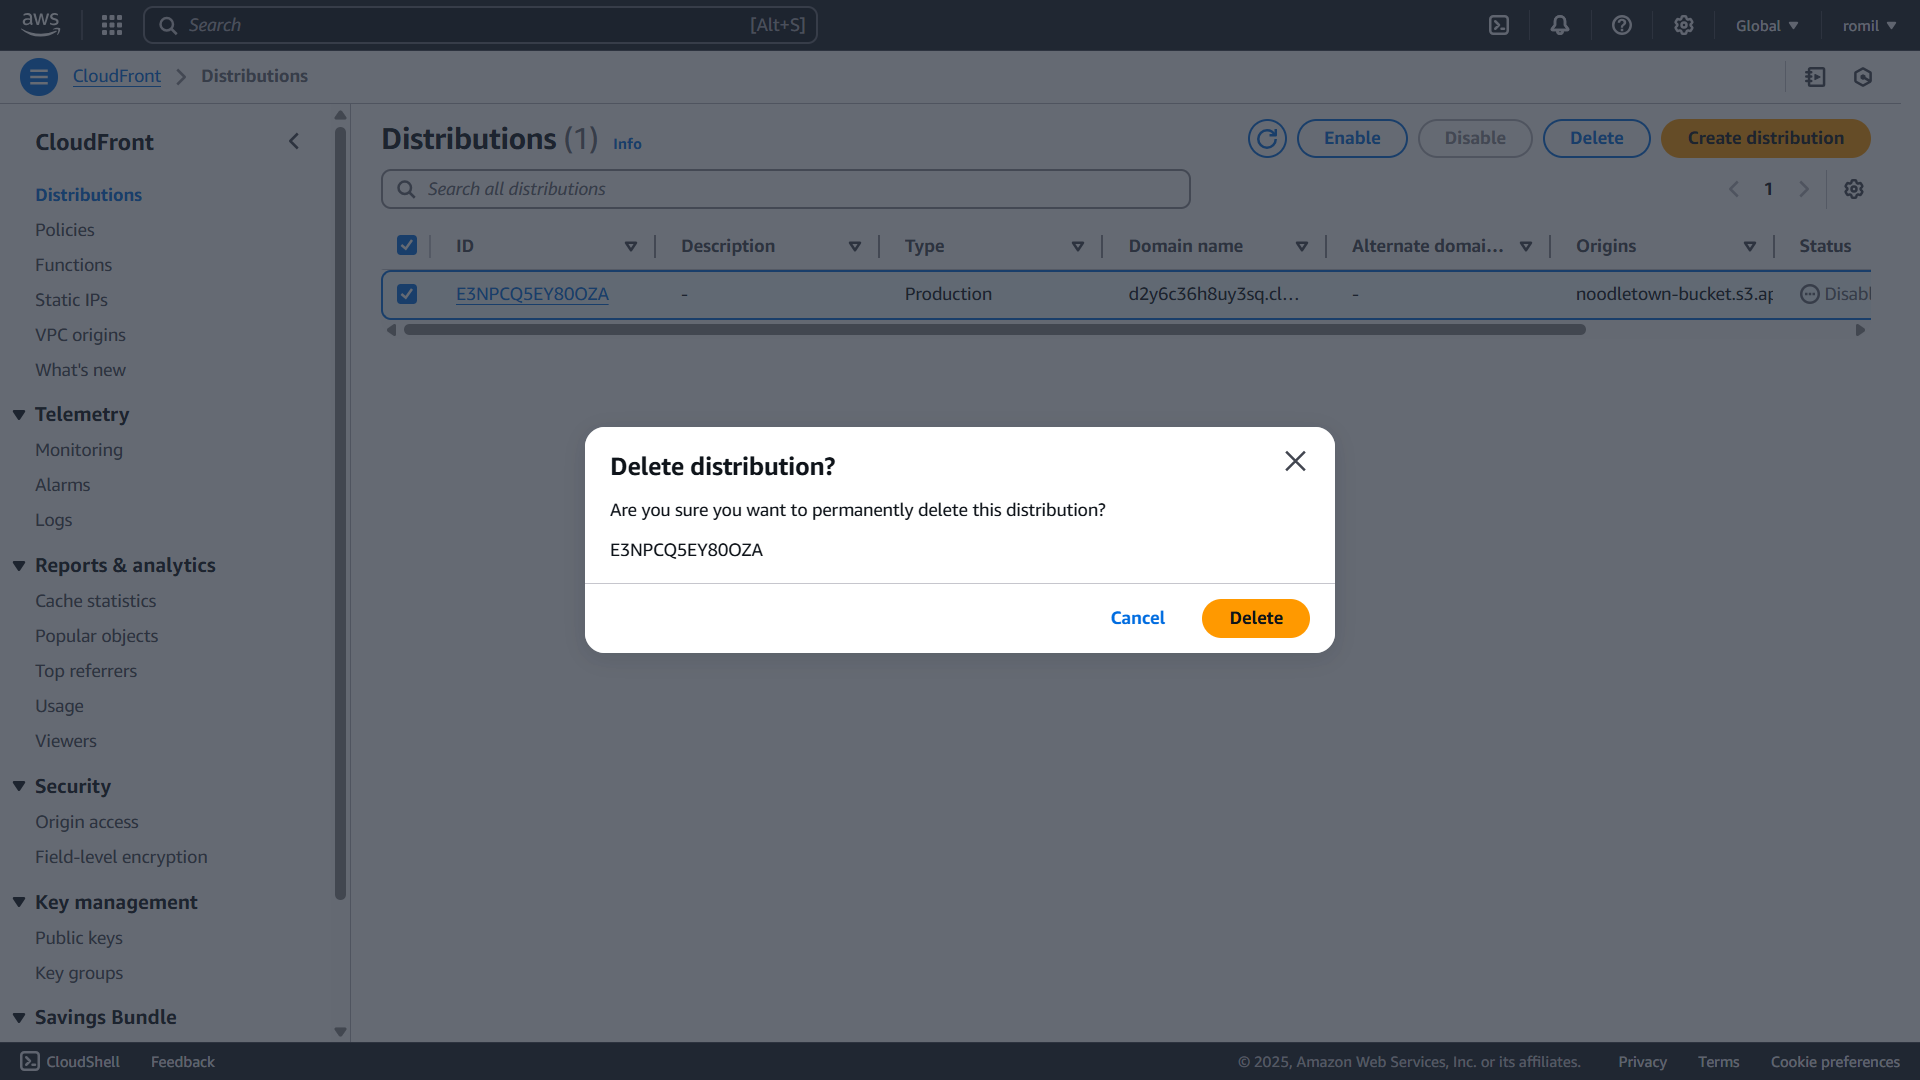Cancel the delete distribution dialog
The width and height of the screenshot is (1920, 1080).
tap(1137, 618)
